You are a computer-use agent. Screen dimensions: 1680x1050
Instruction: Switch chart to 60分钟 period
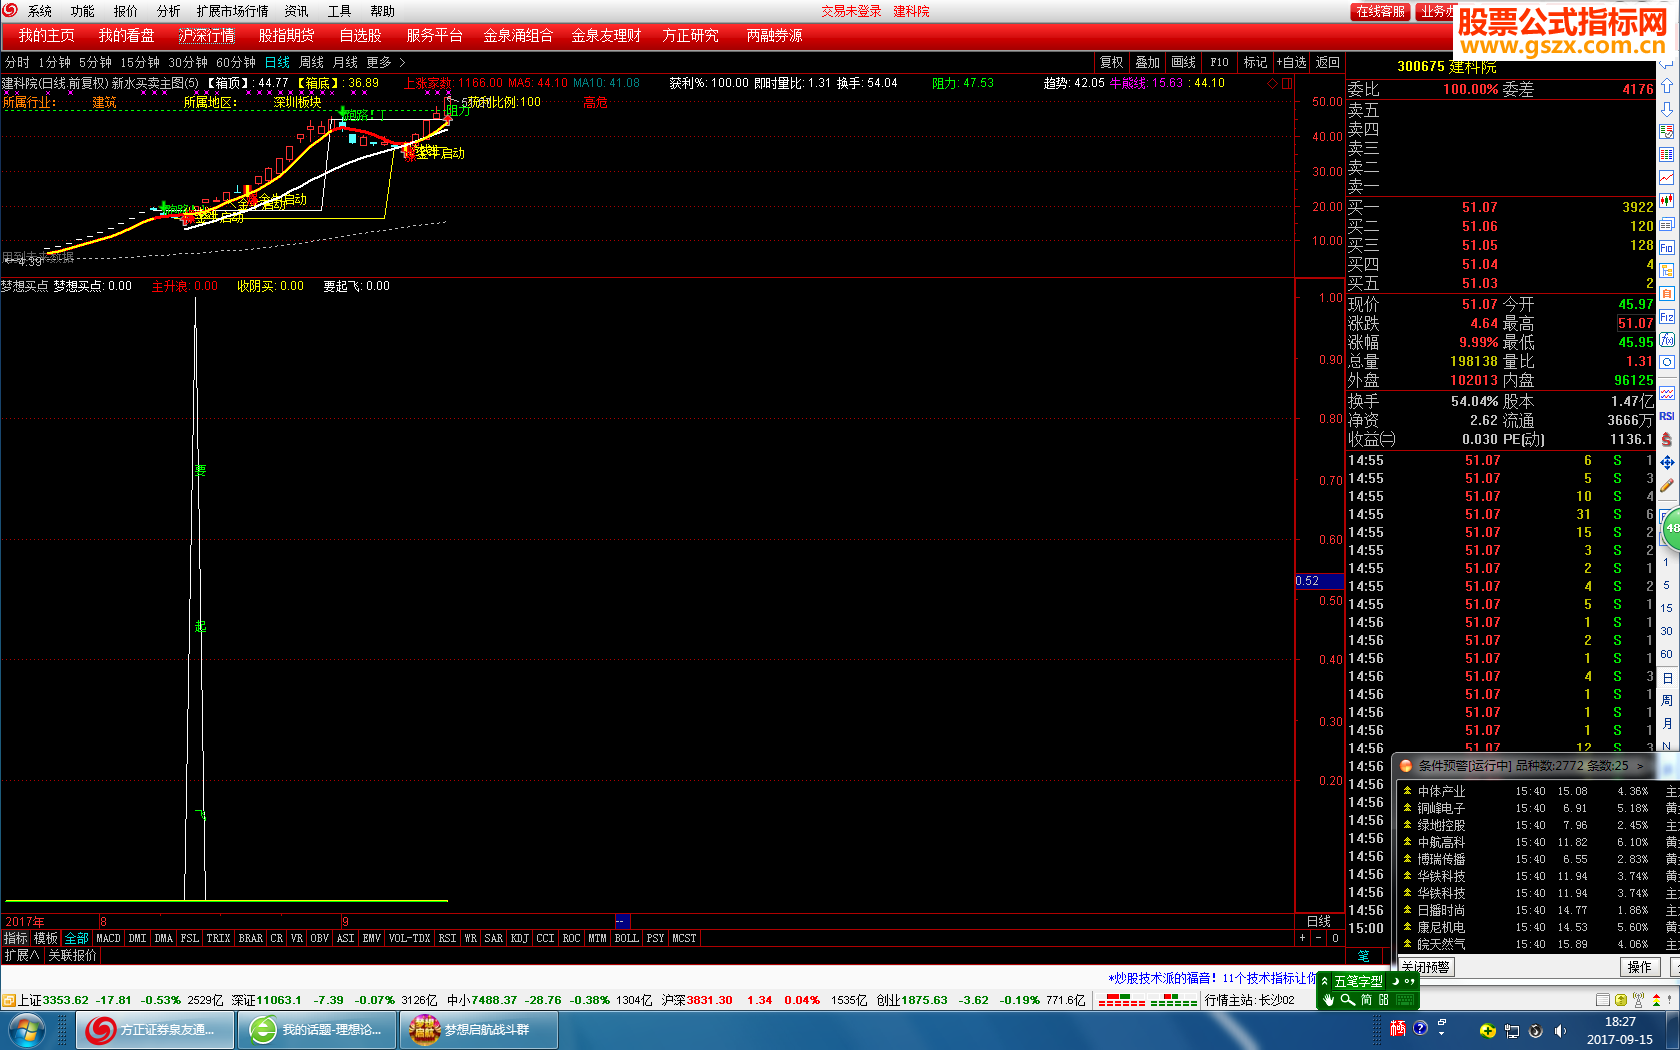tap(236, 62)
